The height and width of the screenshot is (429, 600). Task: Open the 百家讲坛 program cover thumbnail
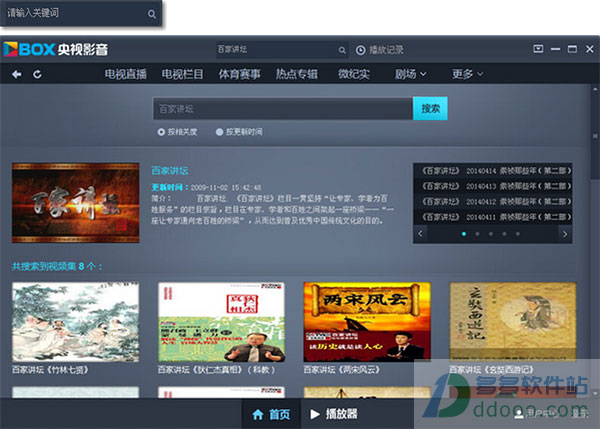point(75,203)
